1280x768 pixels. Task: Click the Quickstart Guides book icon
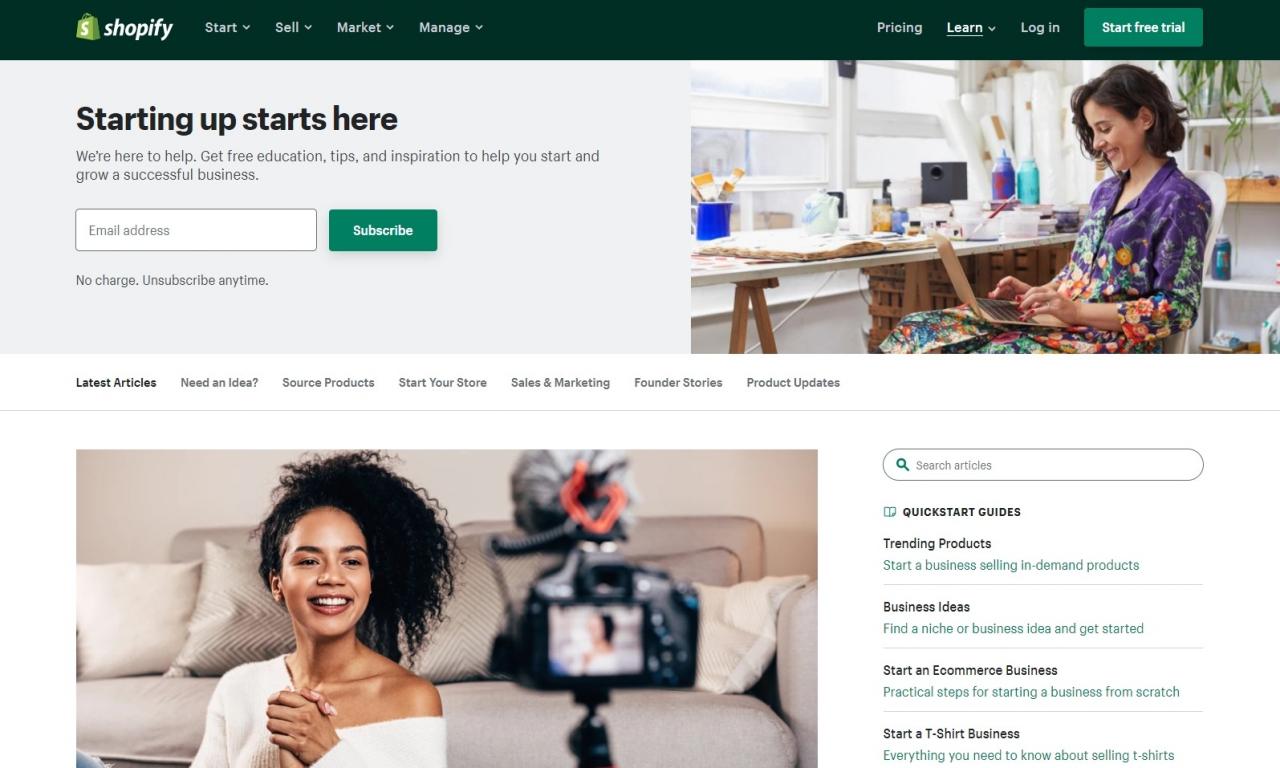tap(890, 512)
